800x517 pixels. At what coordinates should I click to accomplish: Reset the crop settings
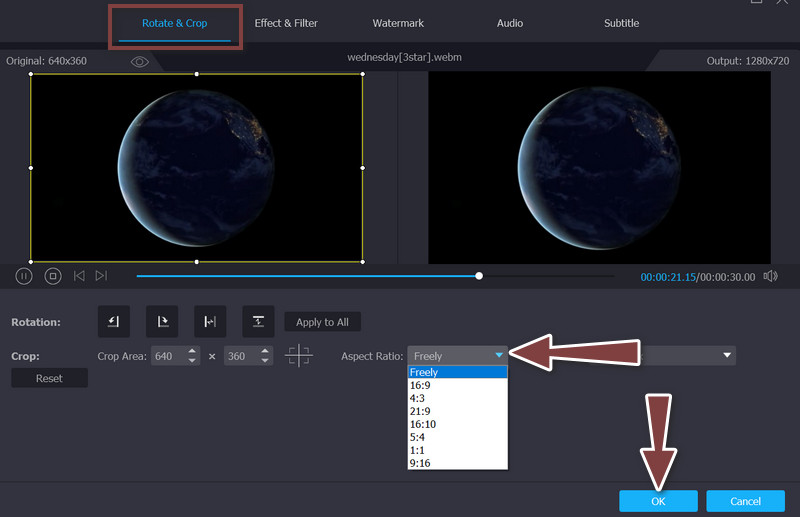49,378
